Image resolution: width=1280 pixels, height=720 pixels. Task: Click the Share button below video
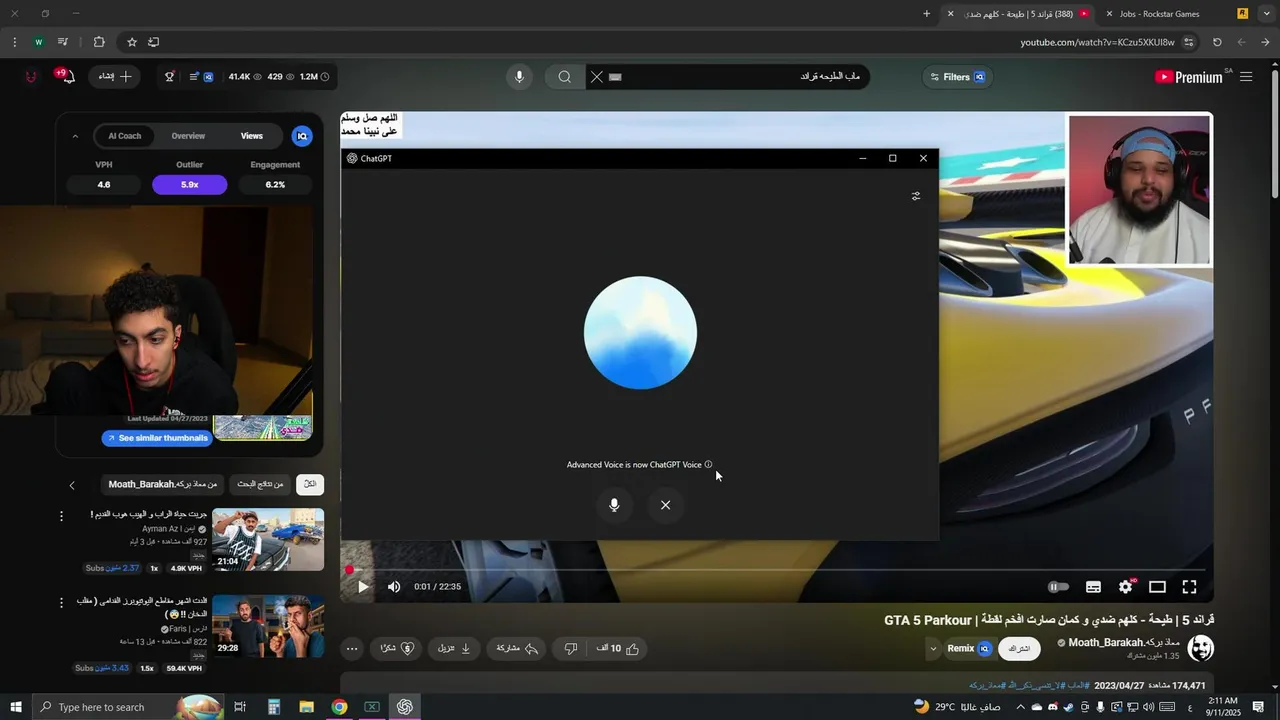tap(517, 648)
